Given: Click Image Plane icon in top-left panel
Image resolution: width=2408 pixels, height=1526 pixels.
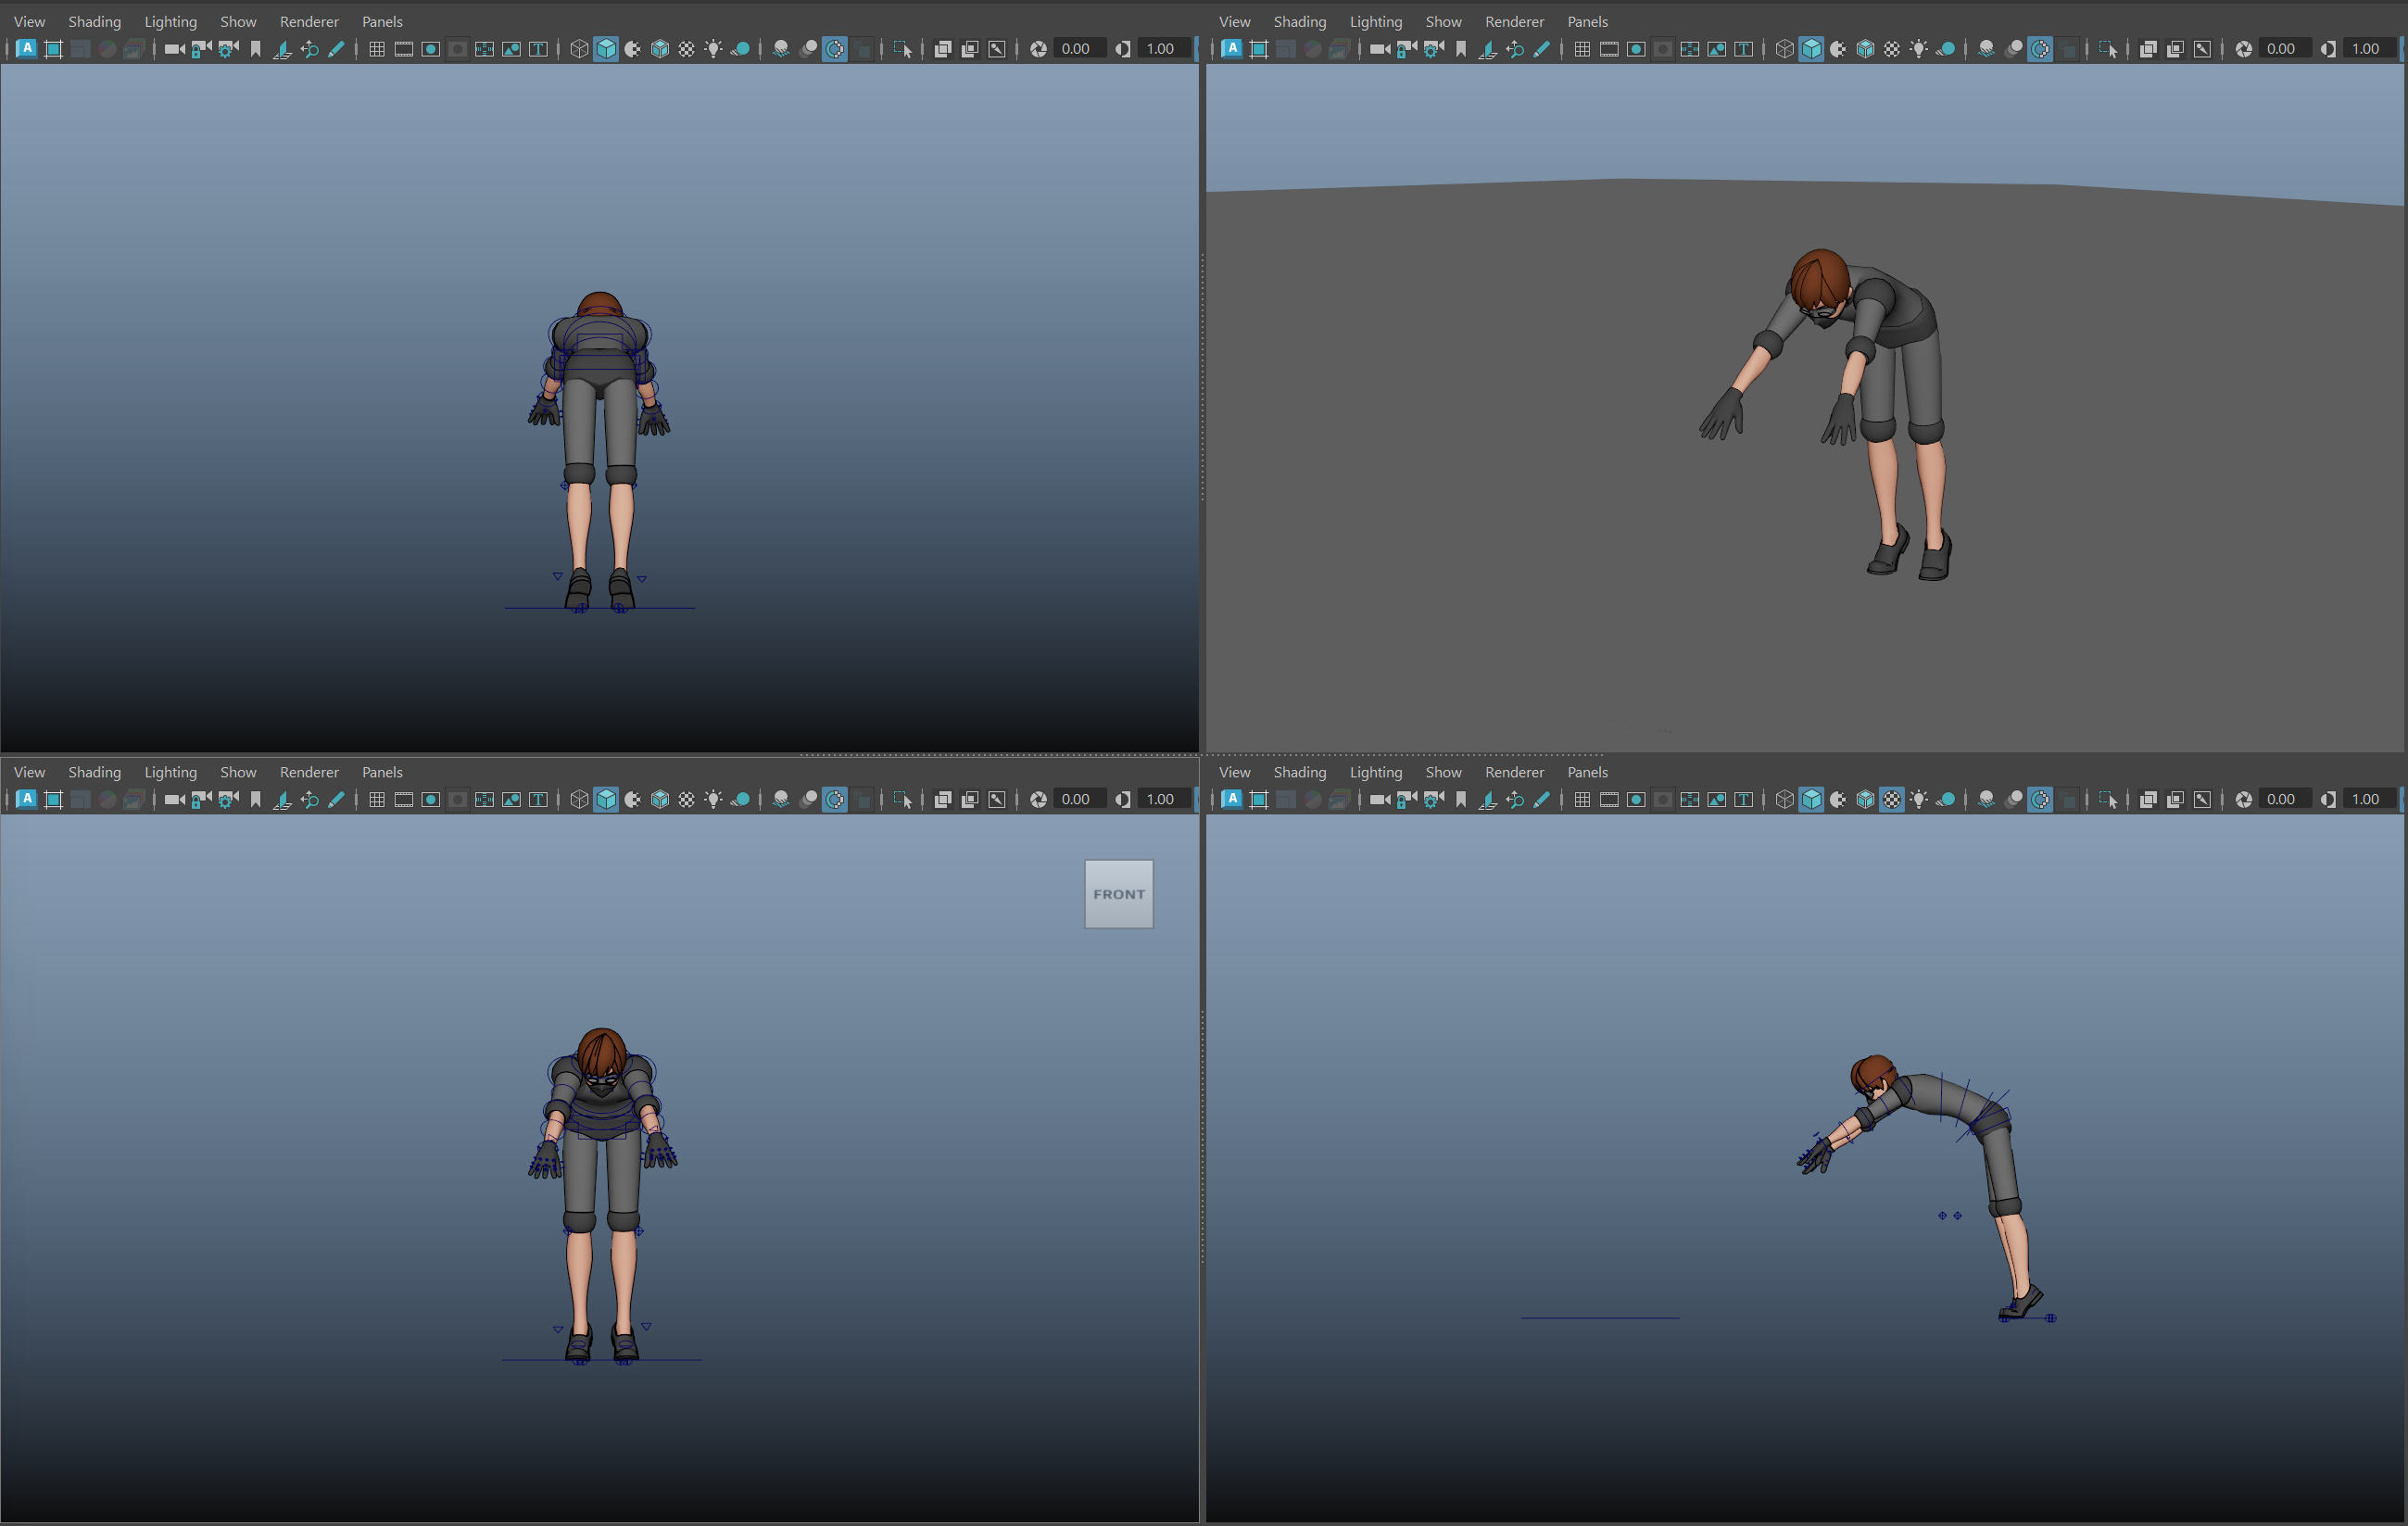Looking at the screenshot, I should tap(282, 48).
